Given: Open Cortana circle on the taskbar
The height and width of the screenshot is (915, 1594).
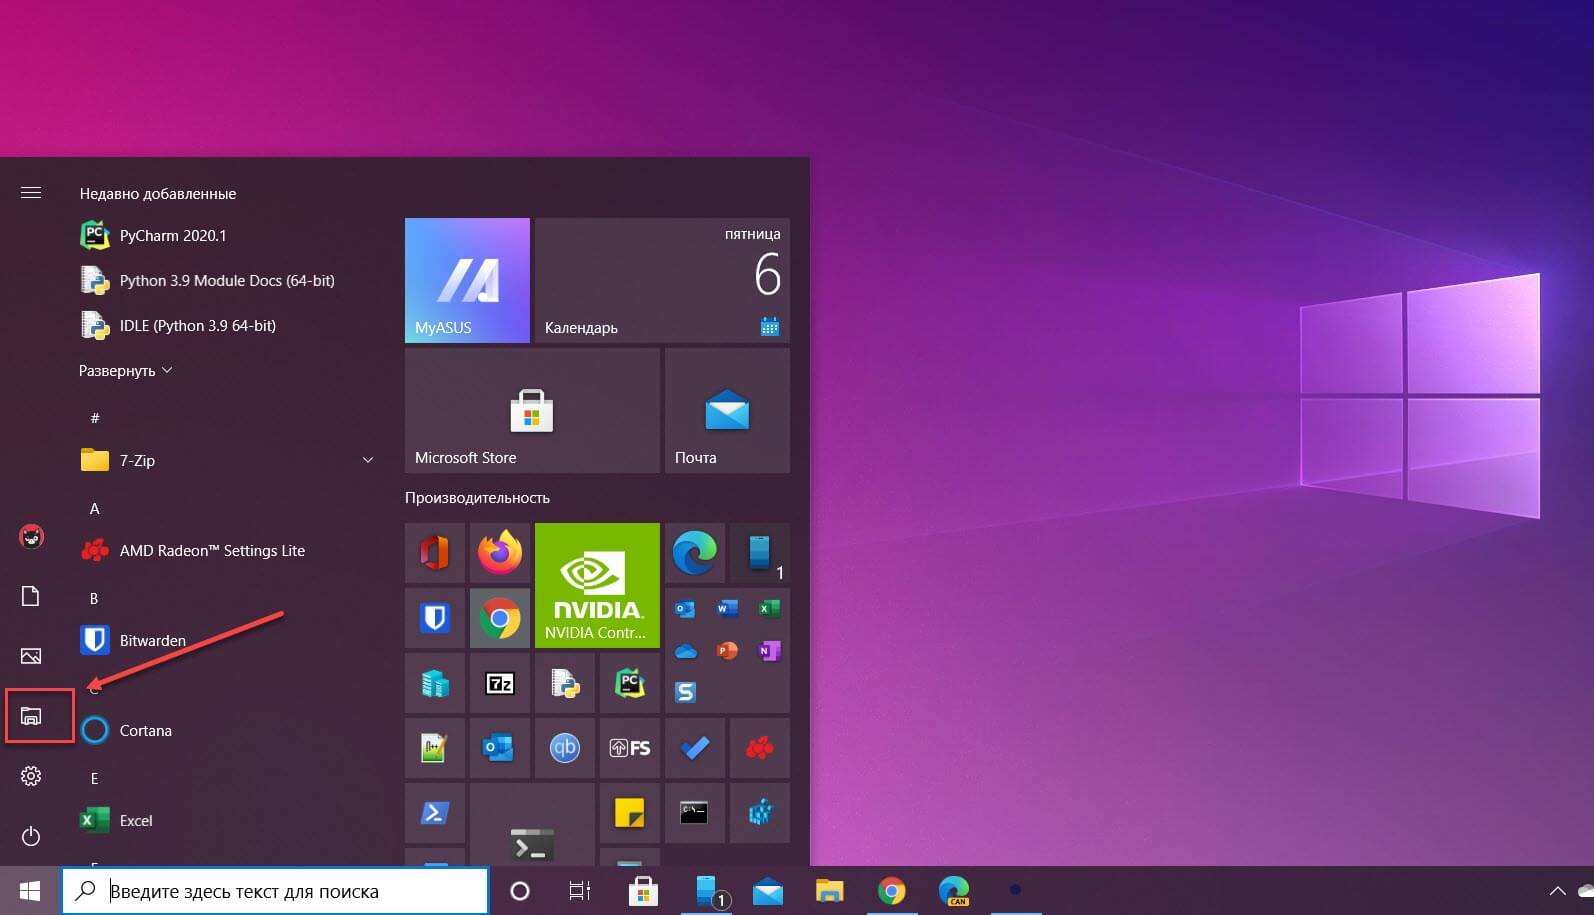Looking at the screenshot, I should [520, 891].
